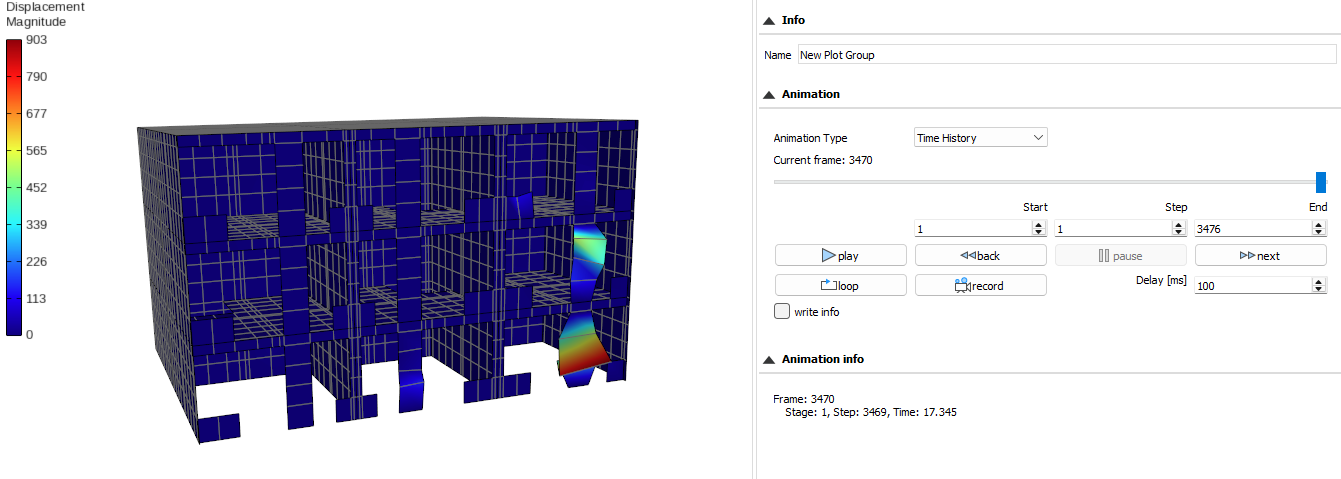Increase the Step value with stepper

click(1181, 225)
